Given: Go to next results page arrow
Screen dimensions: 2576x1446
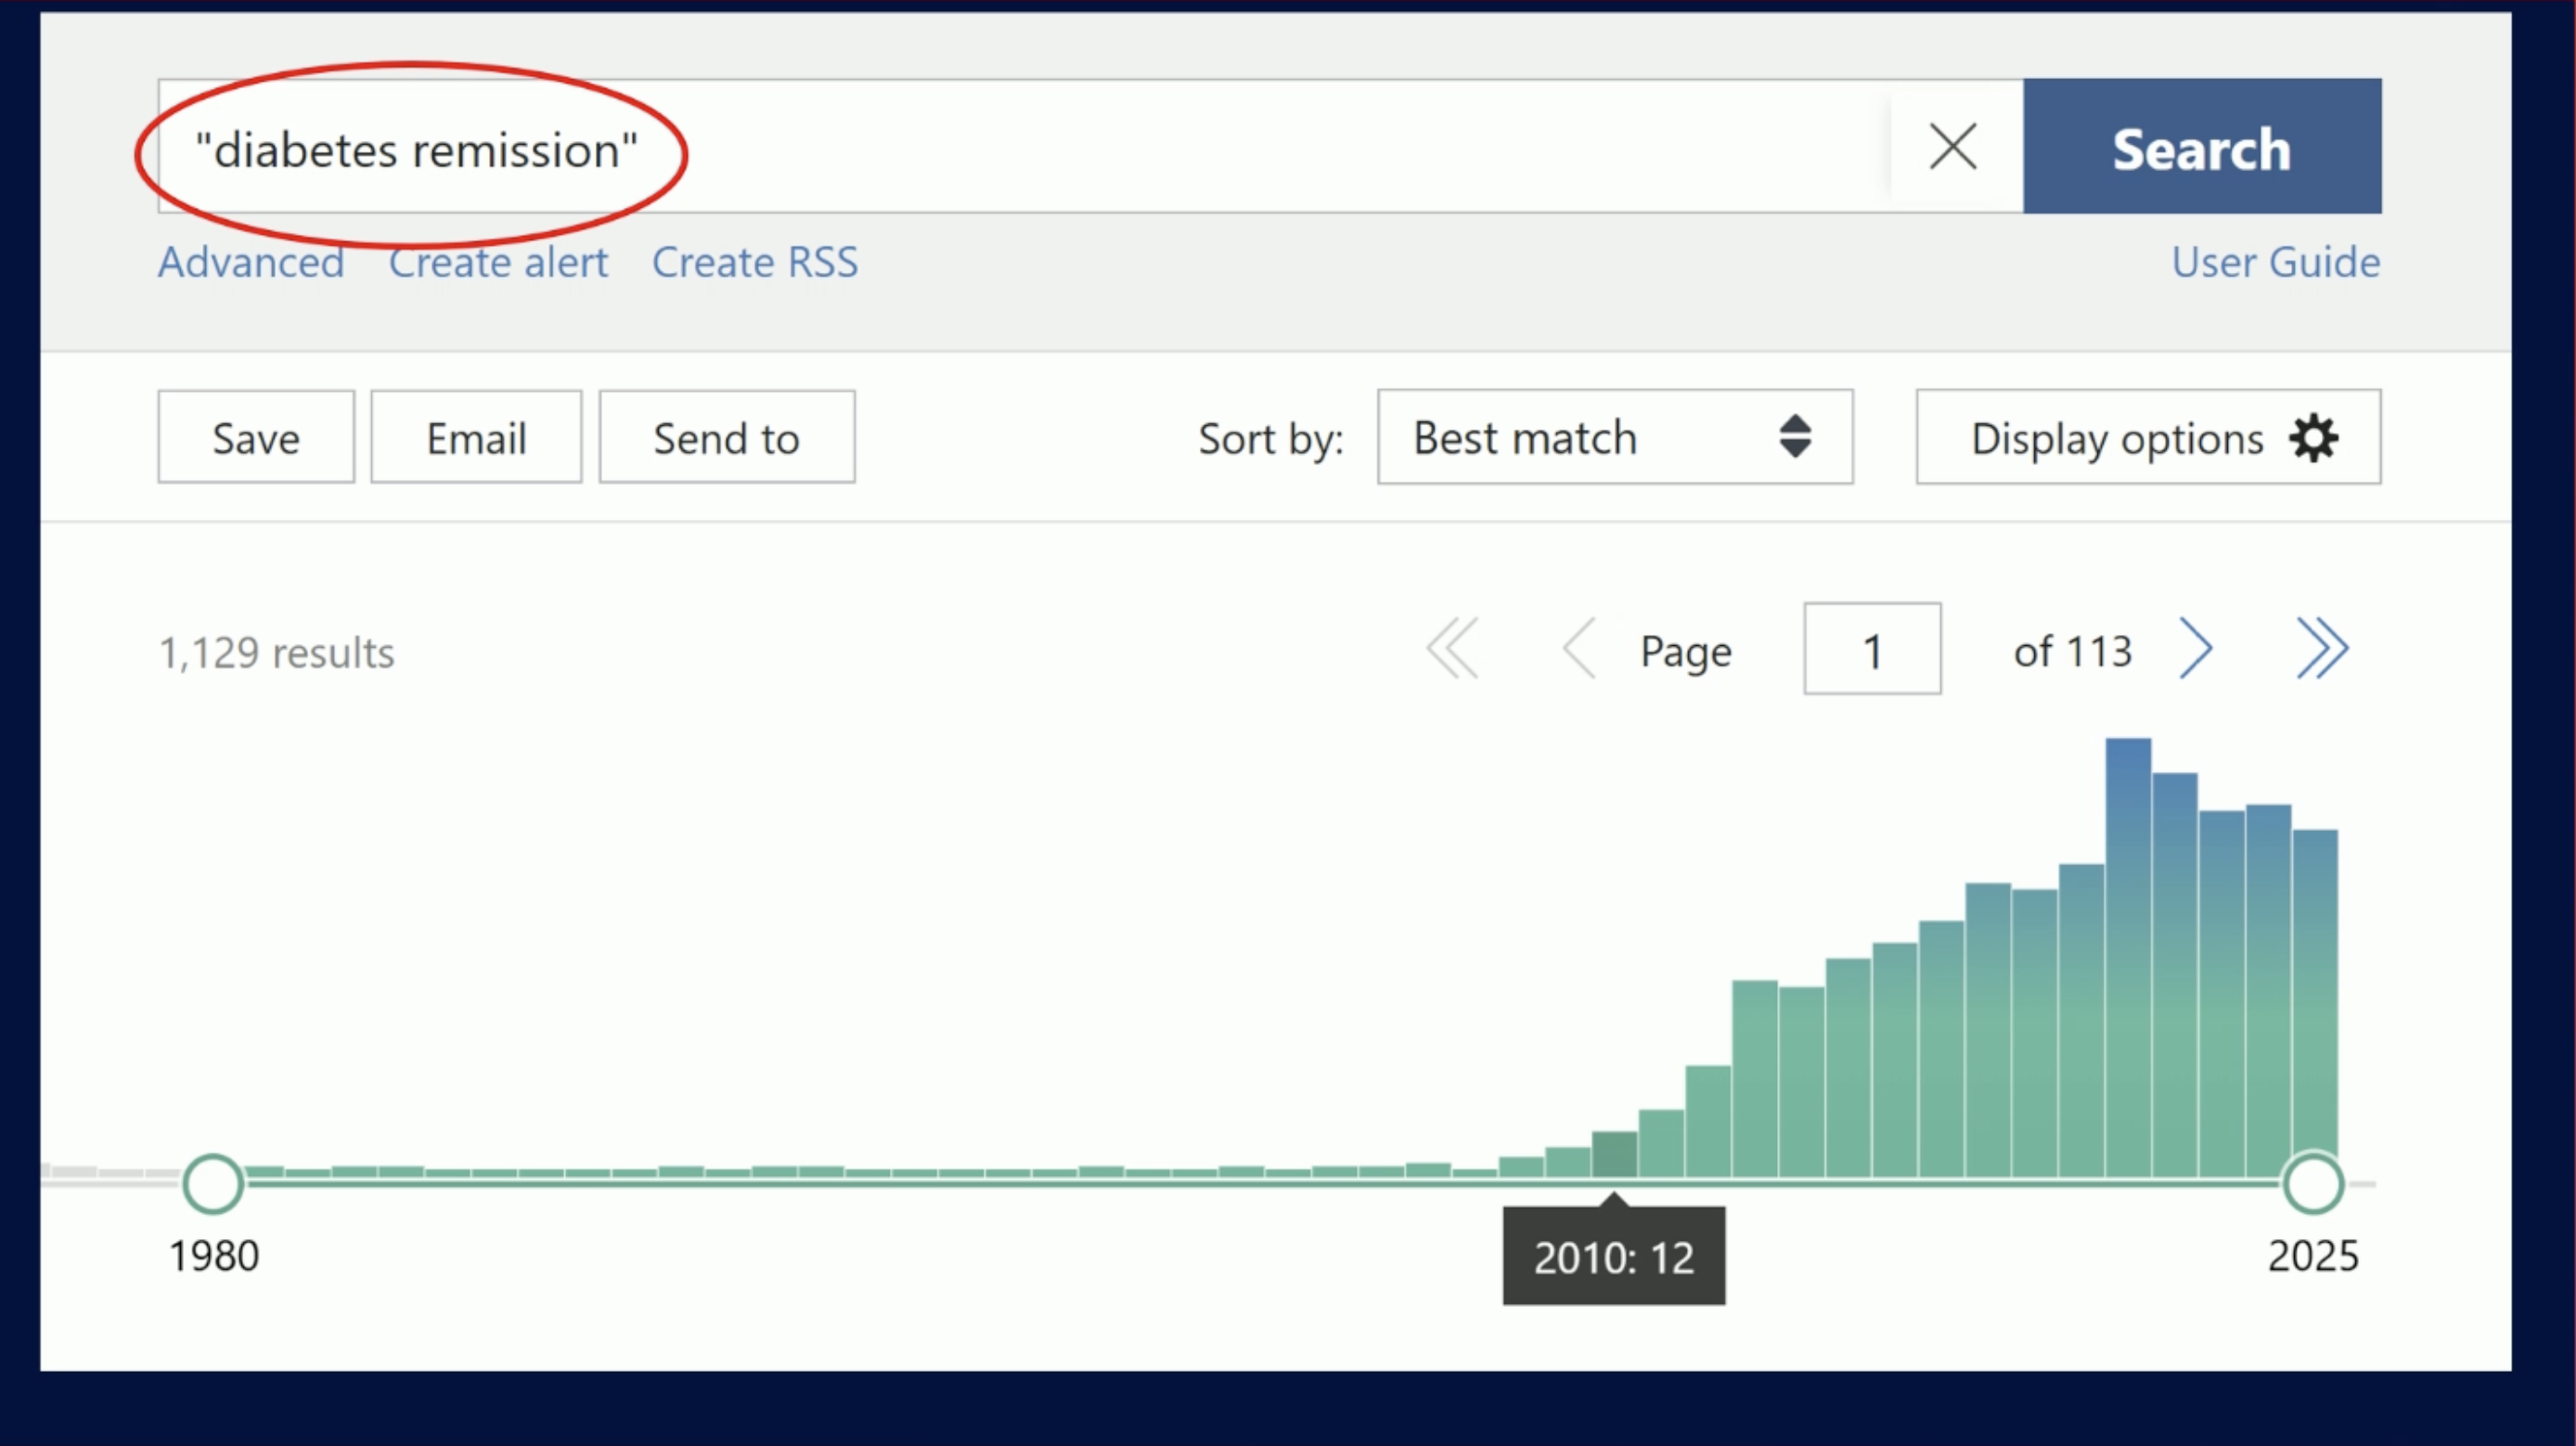Looking at the screenshot, I should click(2196, 649).
